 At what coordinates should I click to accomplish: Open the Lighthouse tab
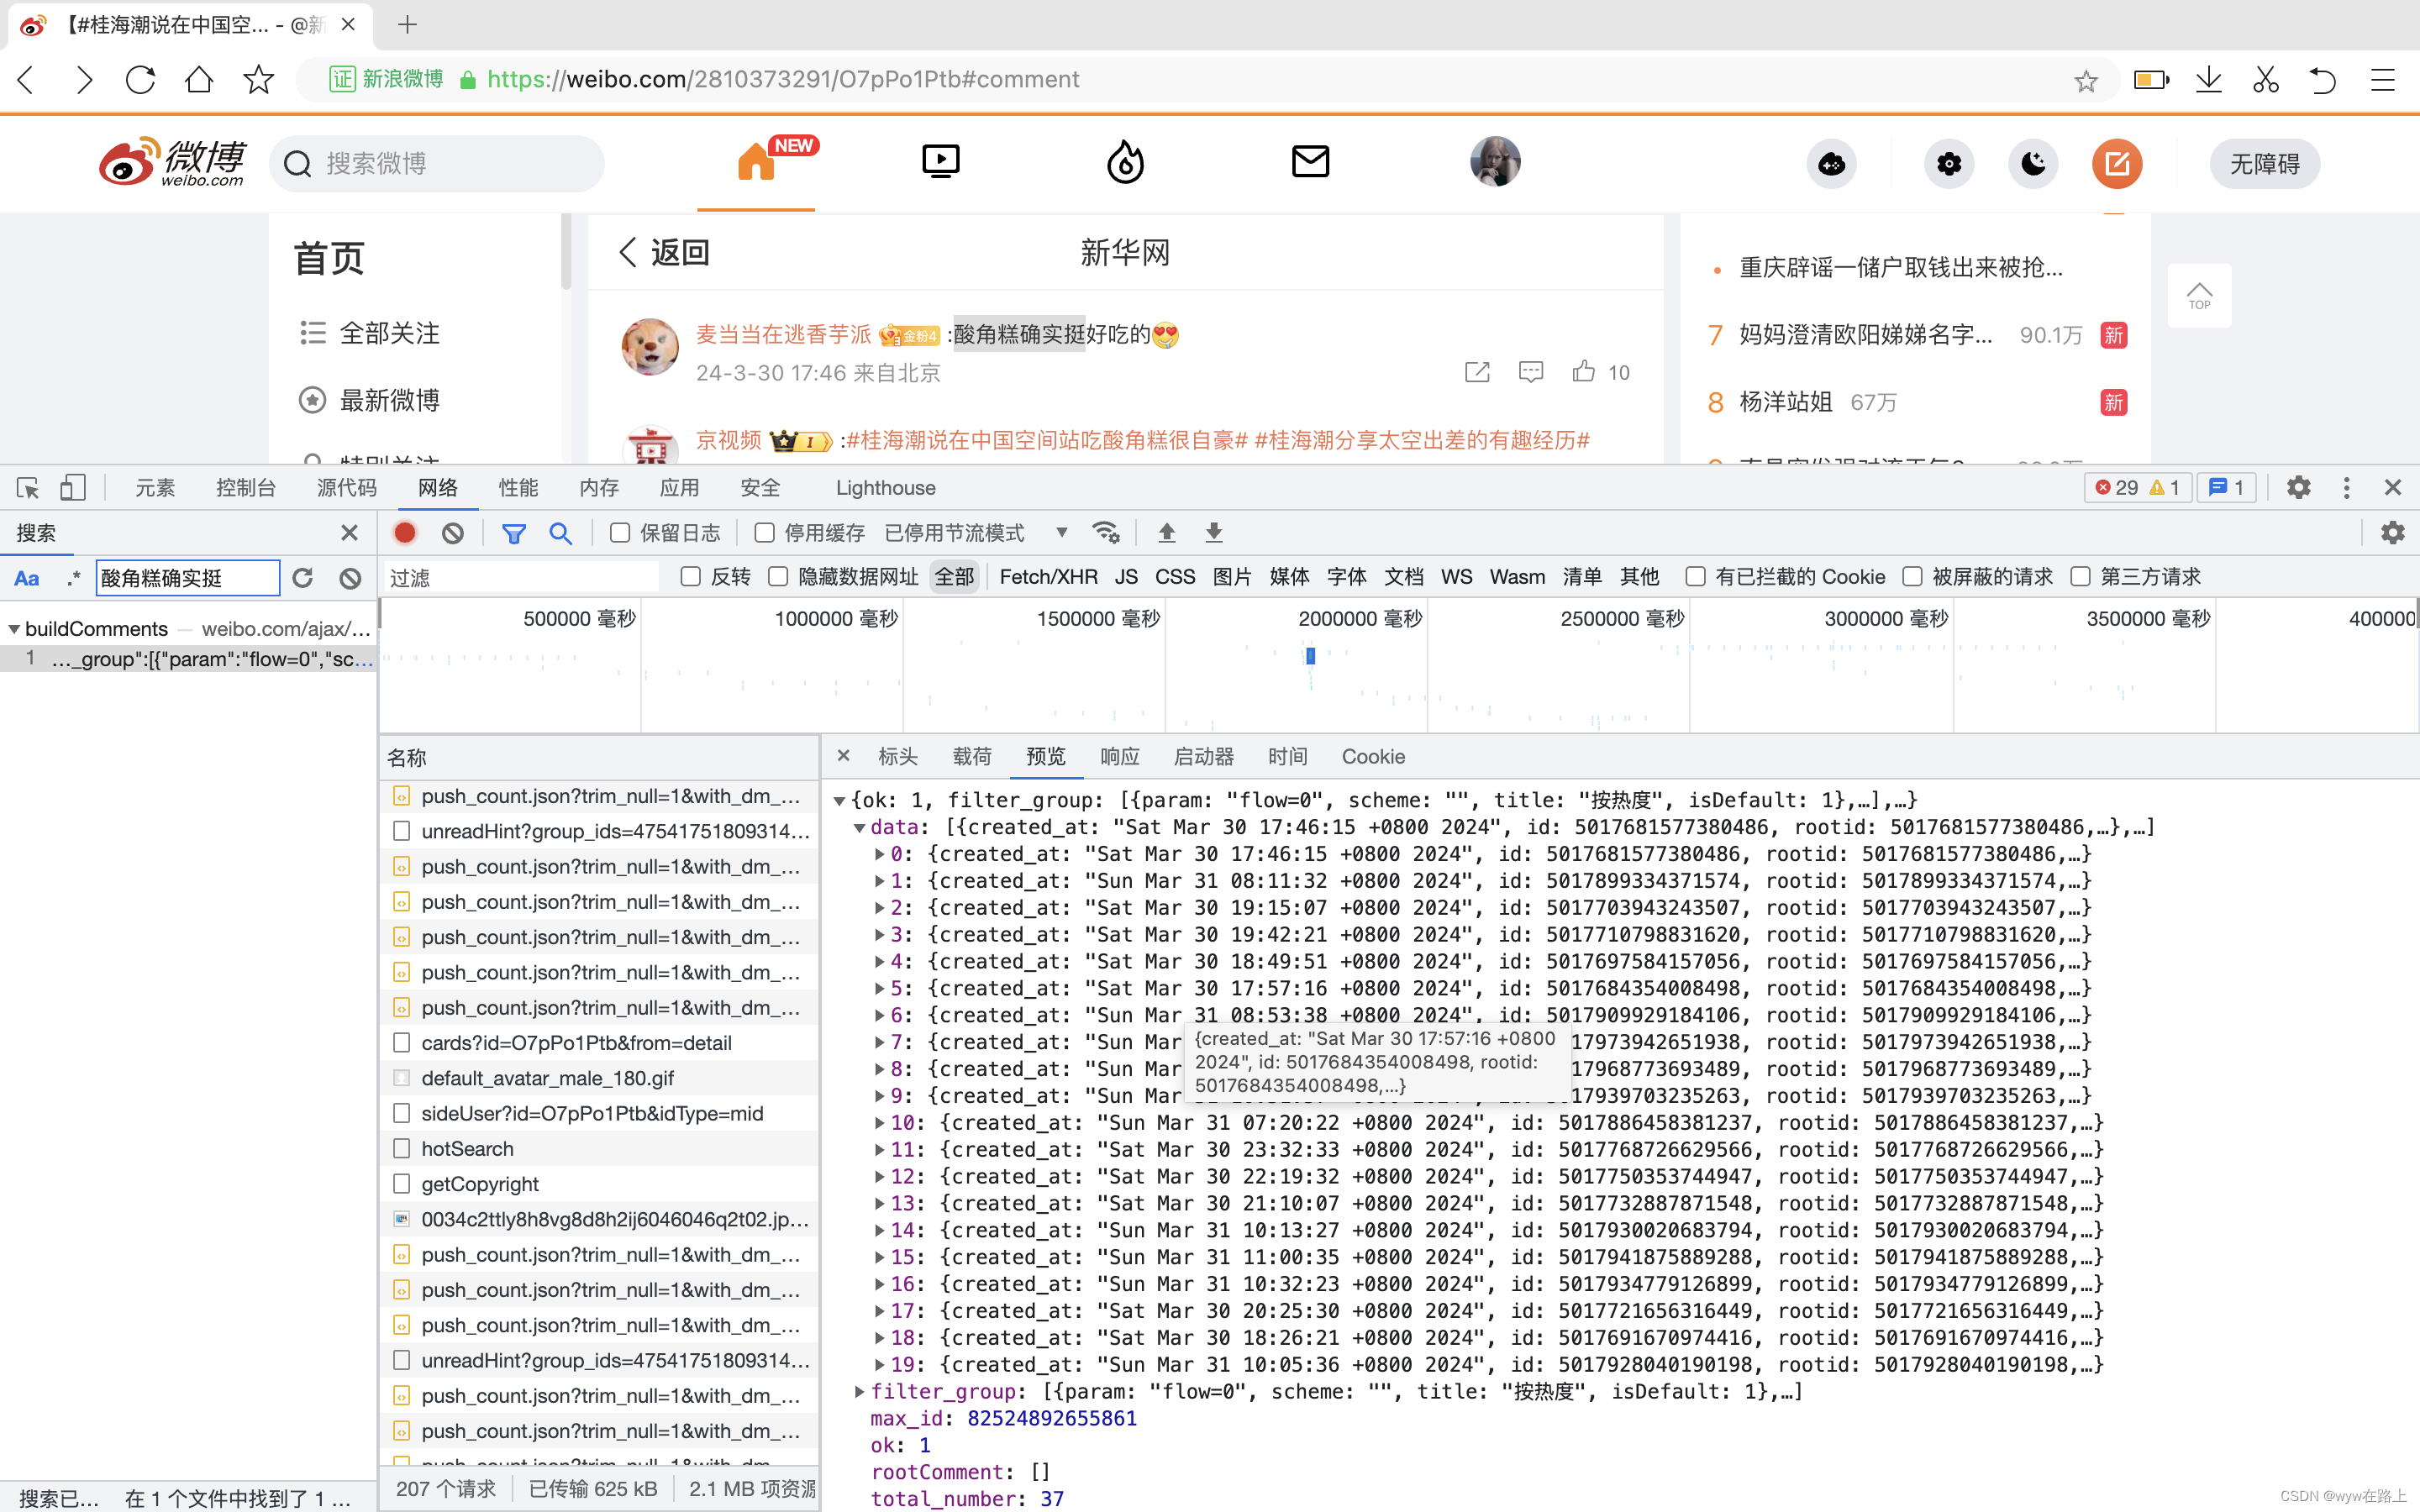point(886,488)
